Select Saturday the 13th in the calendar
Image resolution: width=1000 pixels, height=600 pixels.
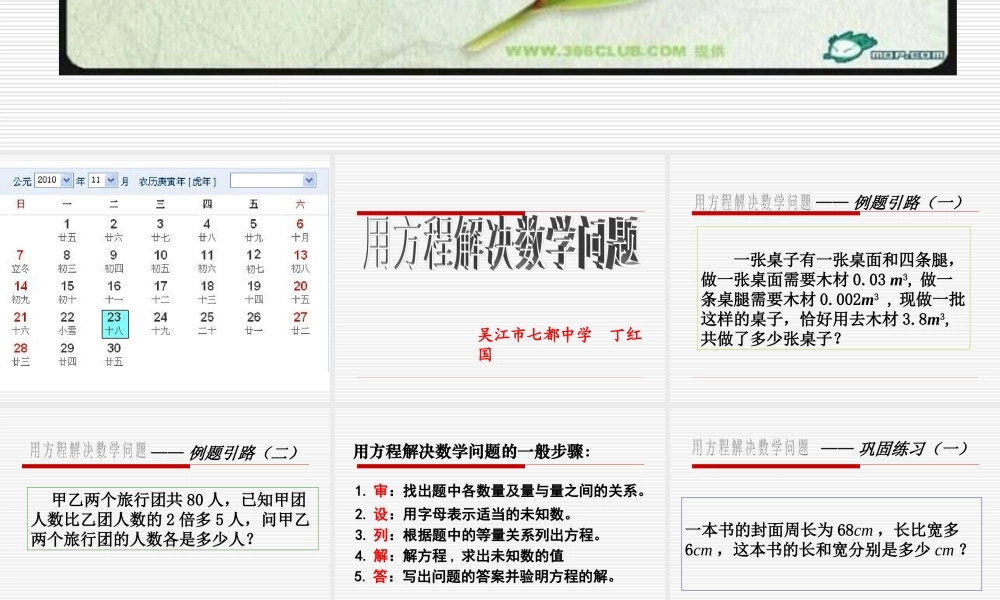(300, 261)
